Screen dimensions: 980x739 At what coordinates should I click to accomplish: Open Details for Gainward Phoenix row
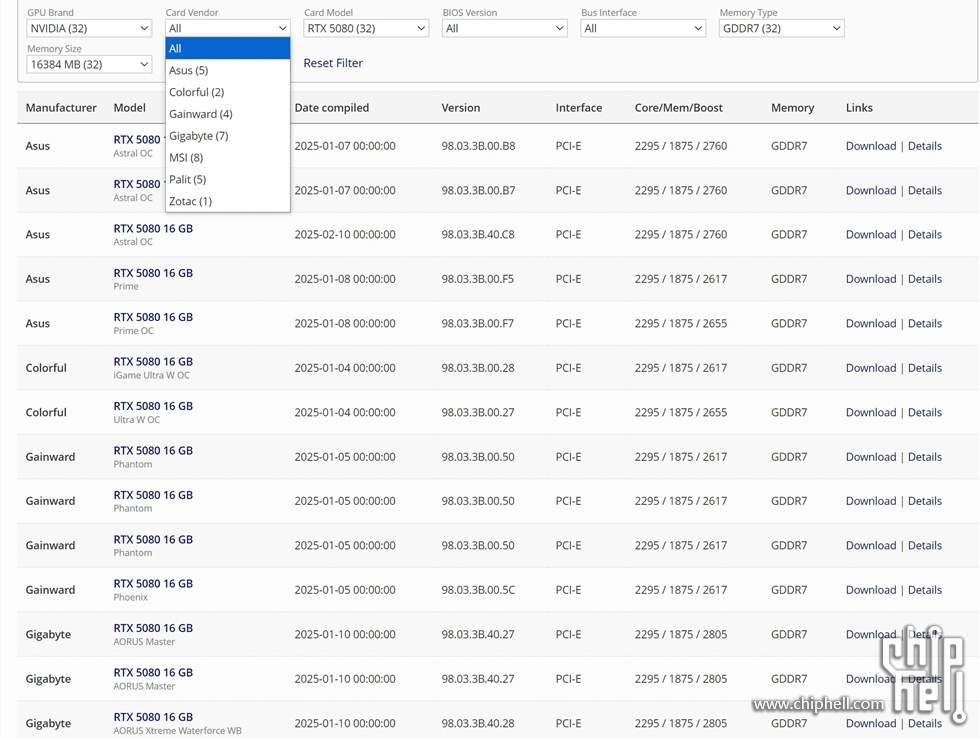click(924, 590)
